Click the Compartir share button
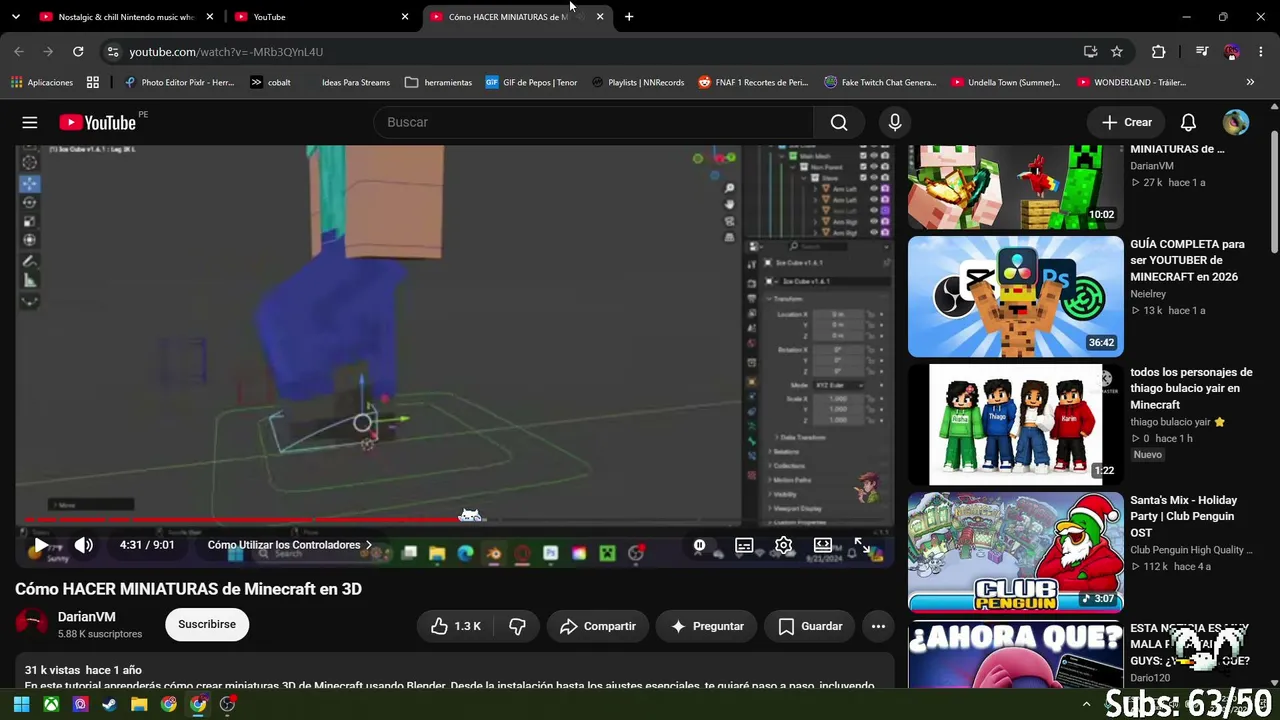 coord(598,626)
